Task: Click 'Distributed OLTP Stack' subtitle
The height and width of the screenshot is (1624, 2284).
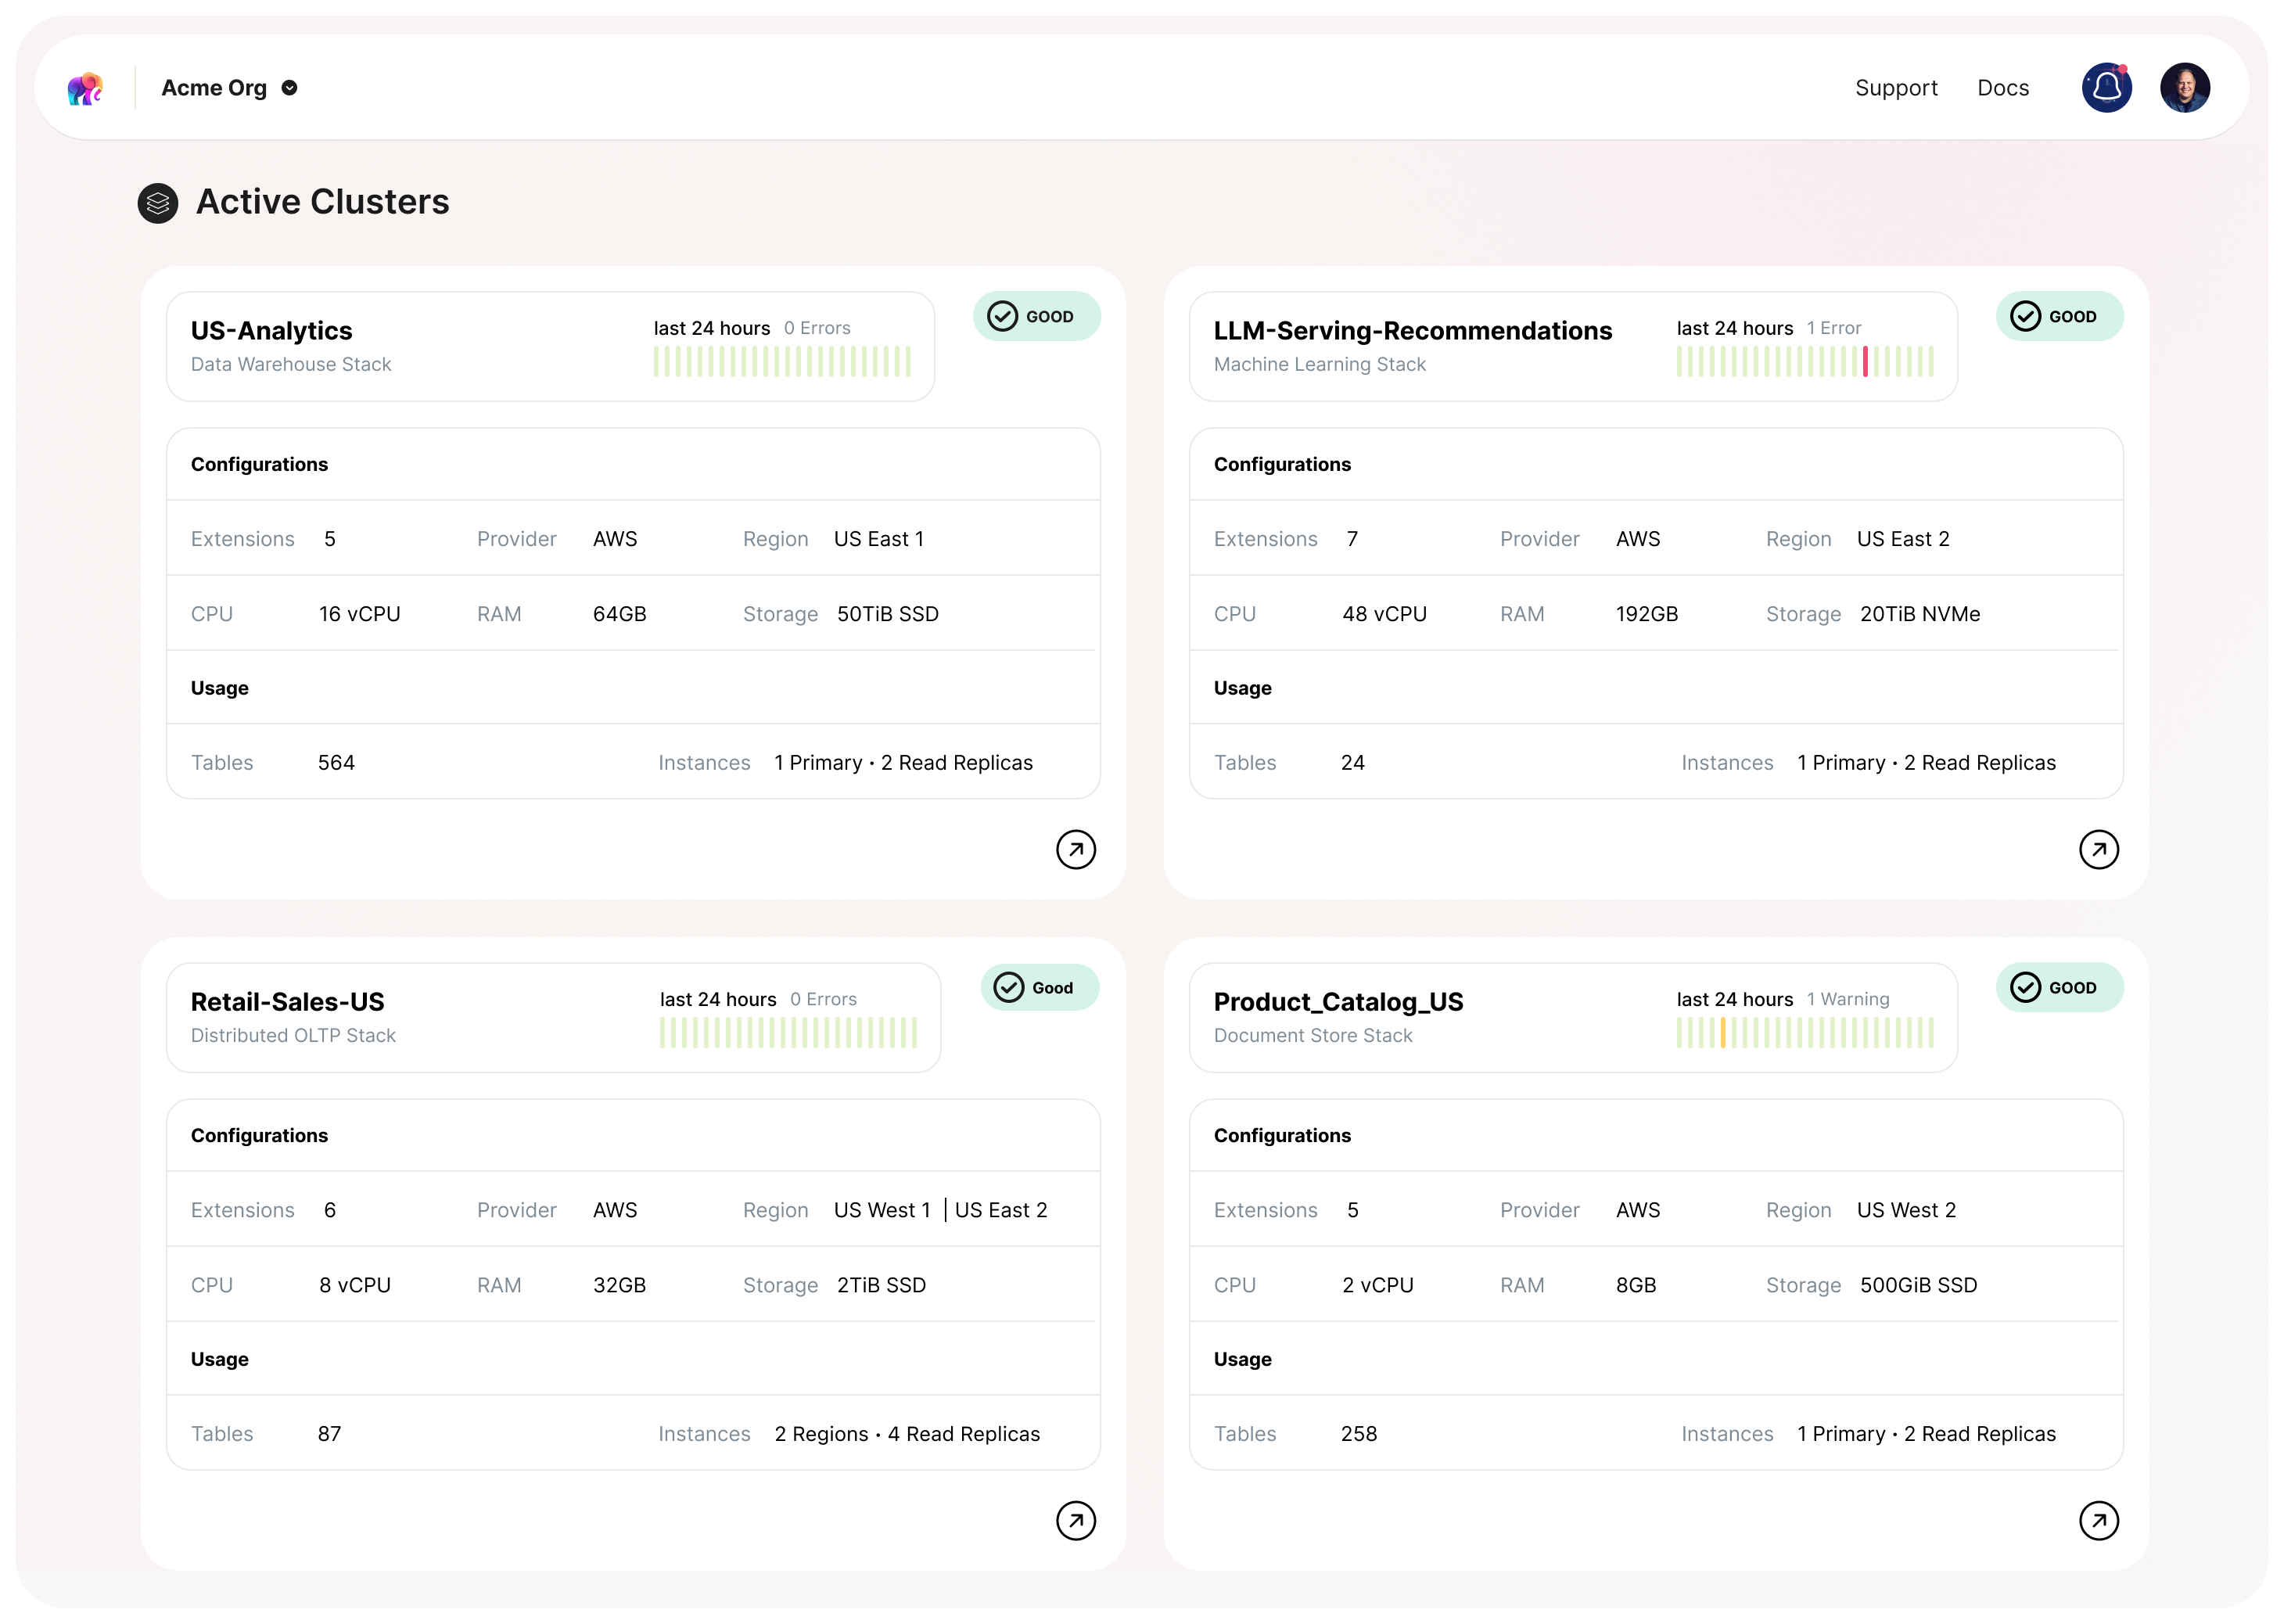Action: coord(293,1035)
